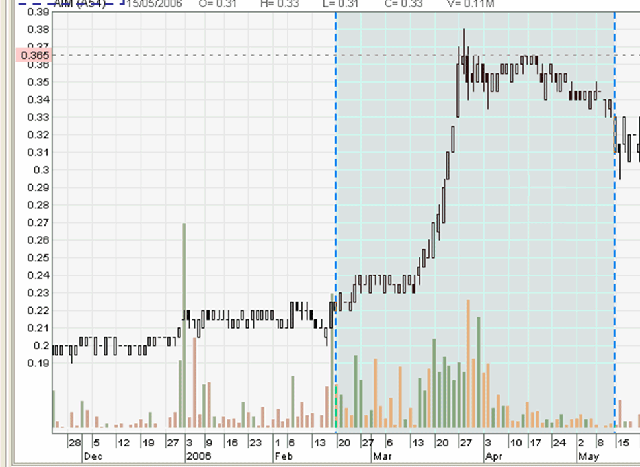This screenshot has width=640, height=467.
Task: Click the 0.19 price axis label
Action: pyautogui.click(x=36, y=363)
